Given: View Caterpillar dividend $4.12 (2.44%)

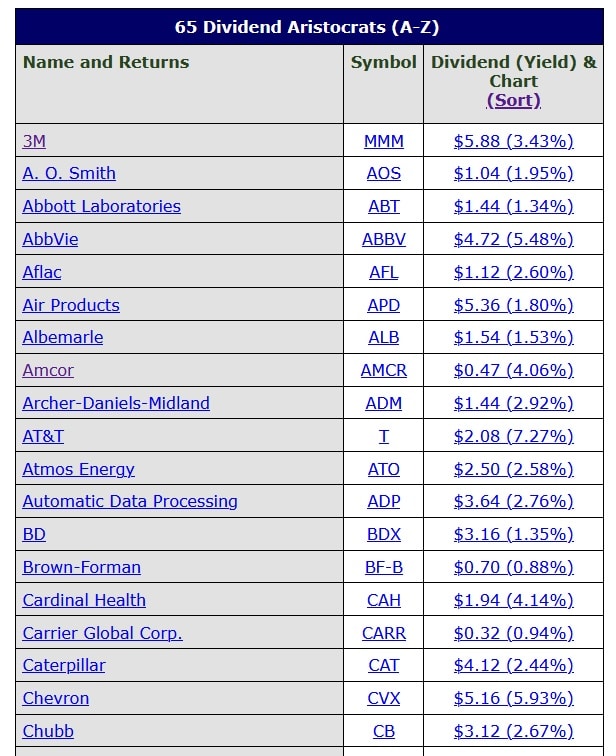Looking at the screenshot, I should (x=513, y=665).
